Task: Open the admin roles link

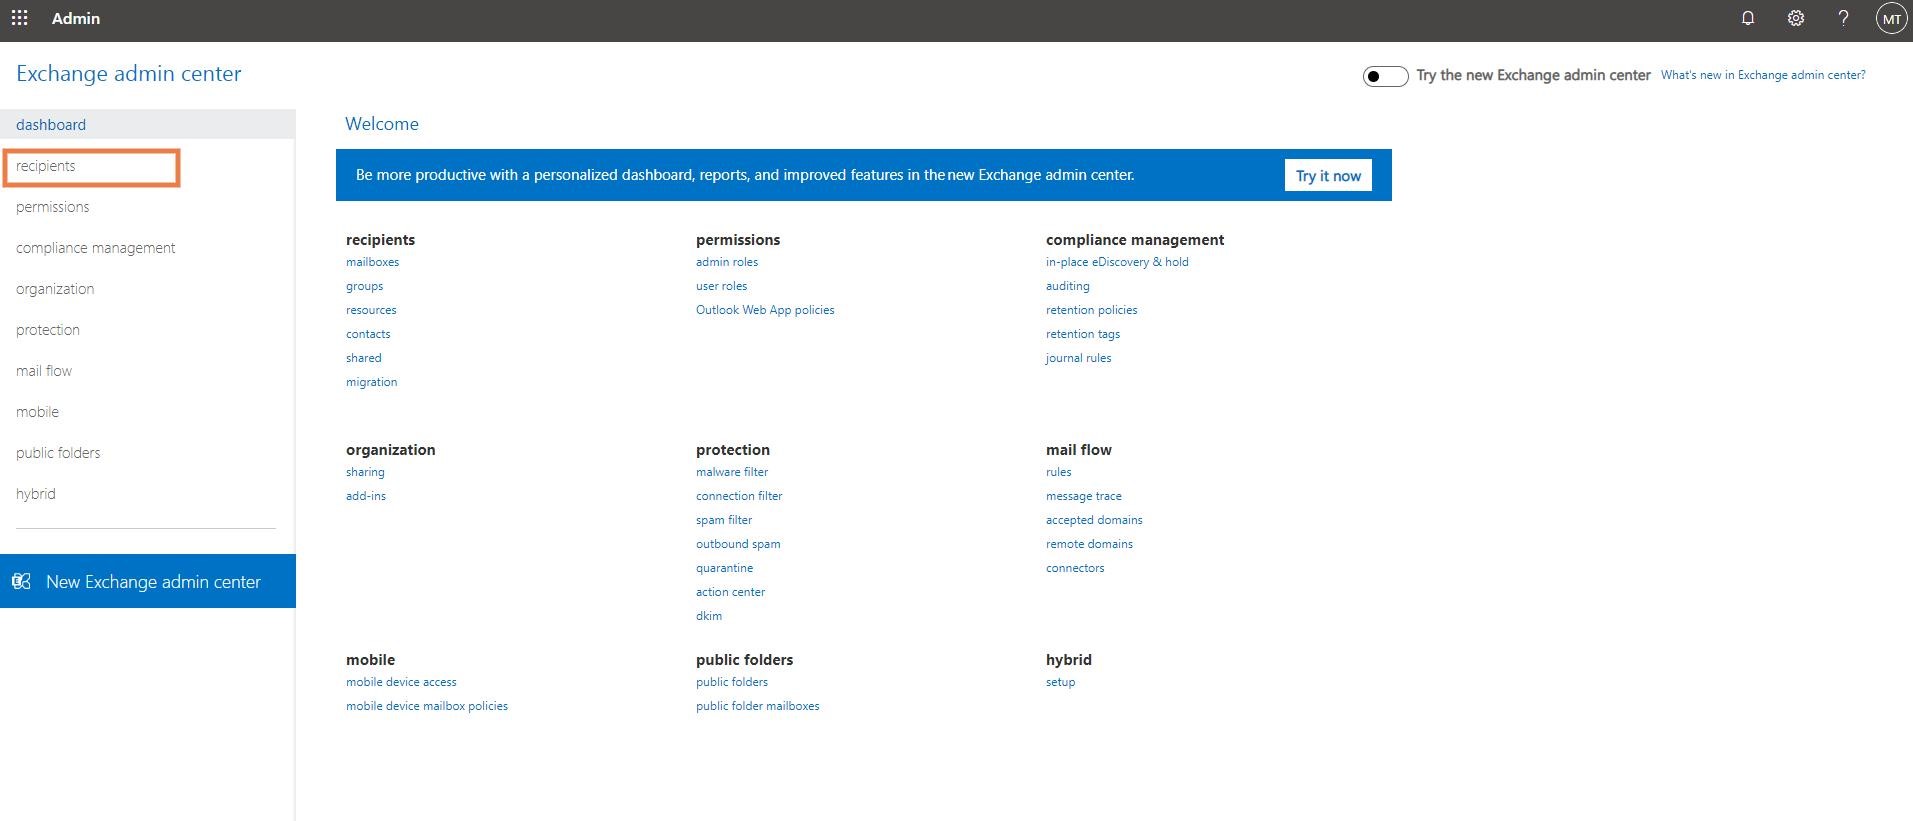Action: pos(727,262)
